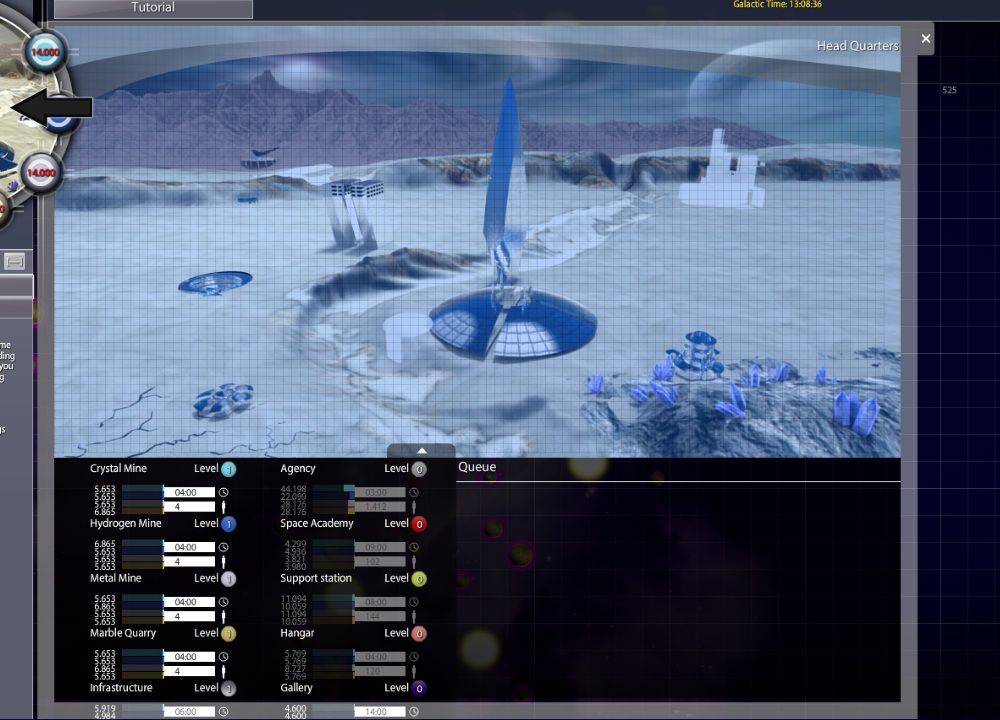Image resolution: width=1000 pixels, height=720 pixels.
Task: Click the small panel icon on left sidebar
Action: coord(15,261)
